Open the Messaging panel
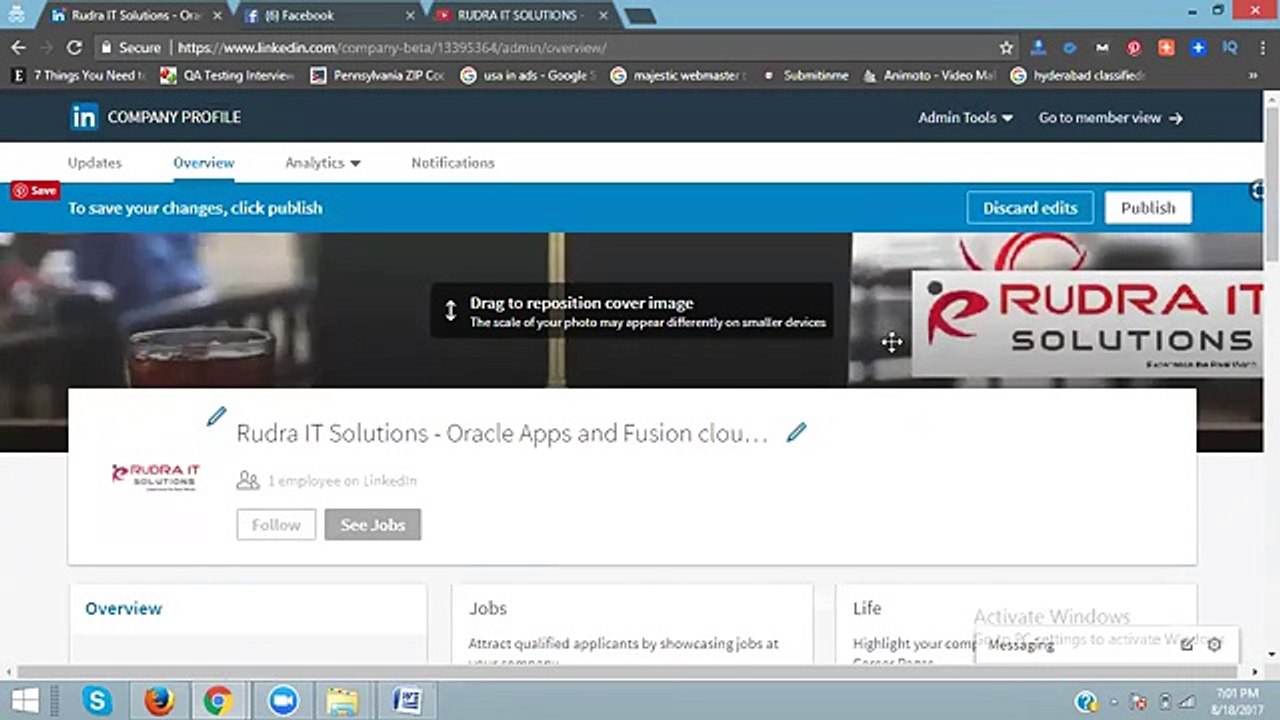Viewport: 1280px width, 720px height. click(x=1021, y=645)
